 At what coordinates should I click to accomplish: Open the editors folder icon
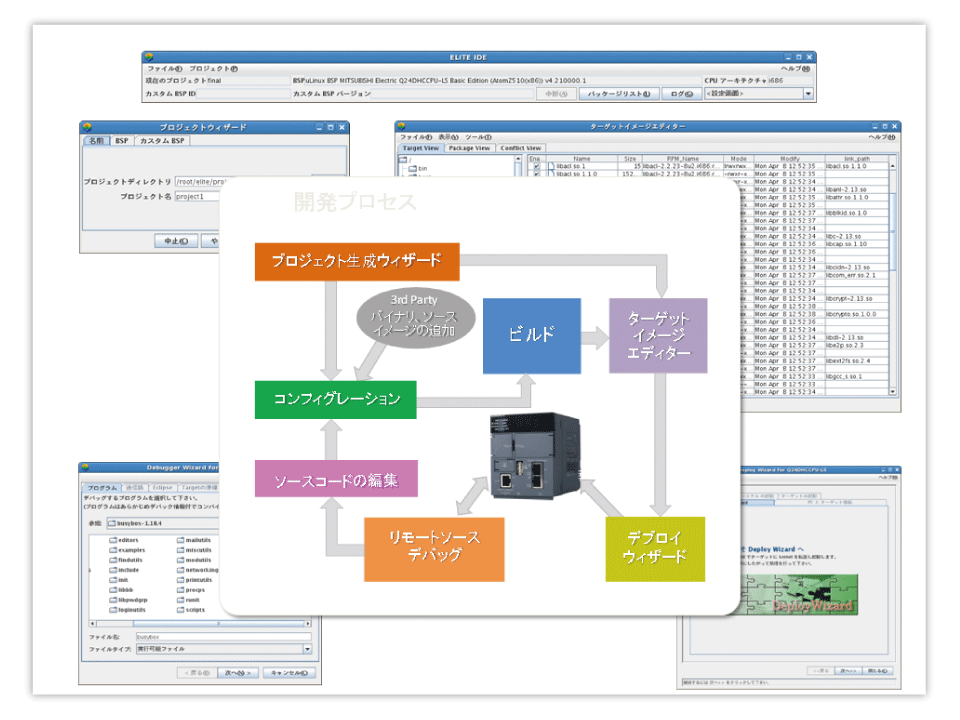click(x=112, y=540)
